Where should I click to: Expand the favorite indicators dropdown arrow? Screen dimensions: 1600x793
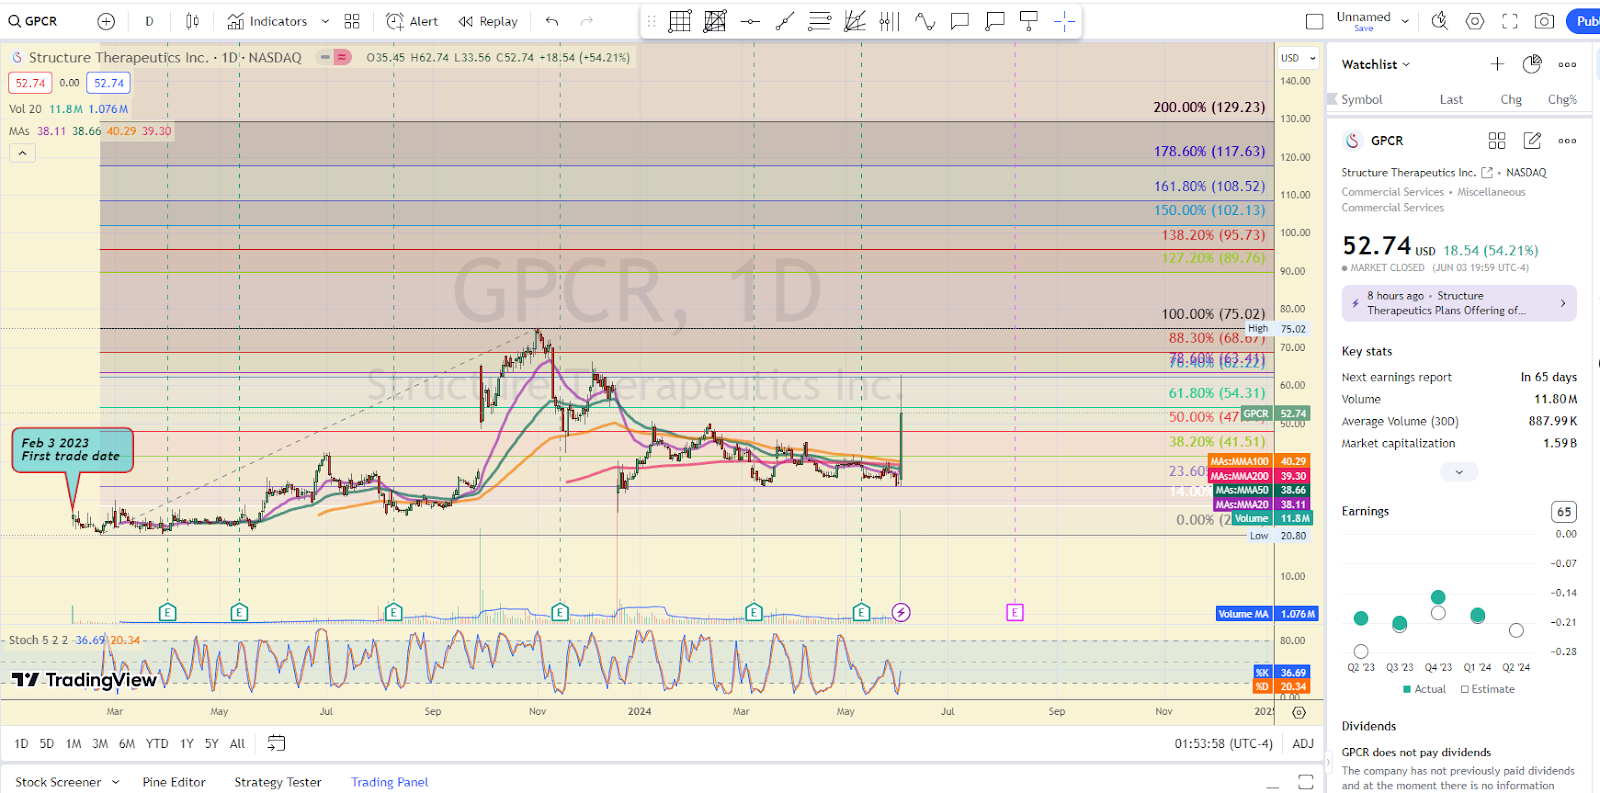325,21
